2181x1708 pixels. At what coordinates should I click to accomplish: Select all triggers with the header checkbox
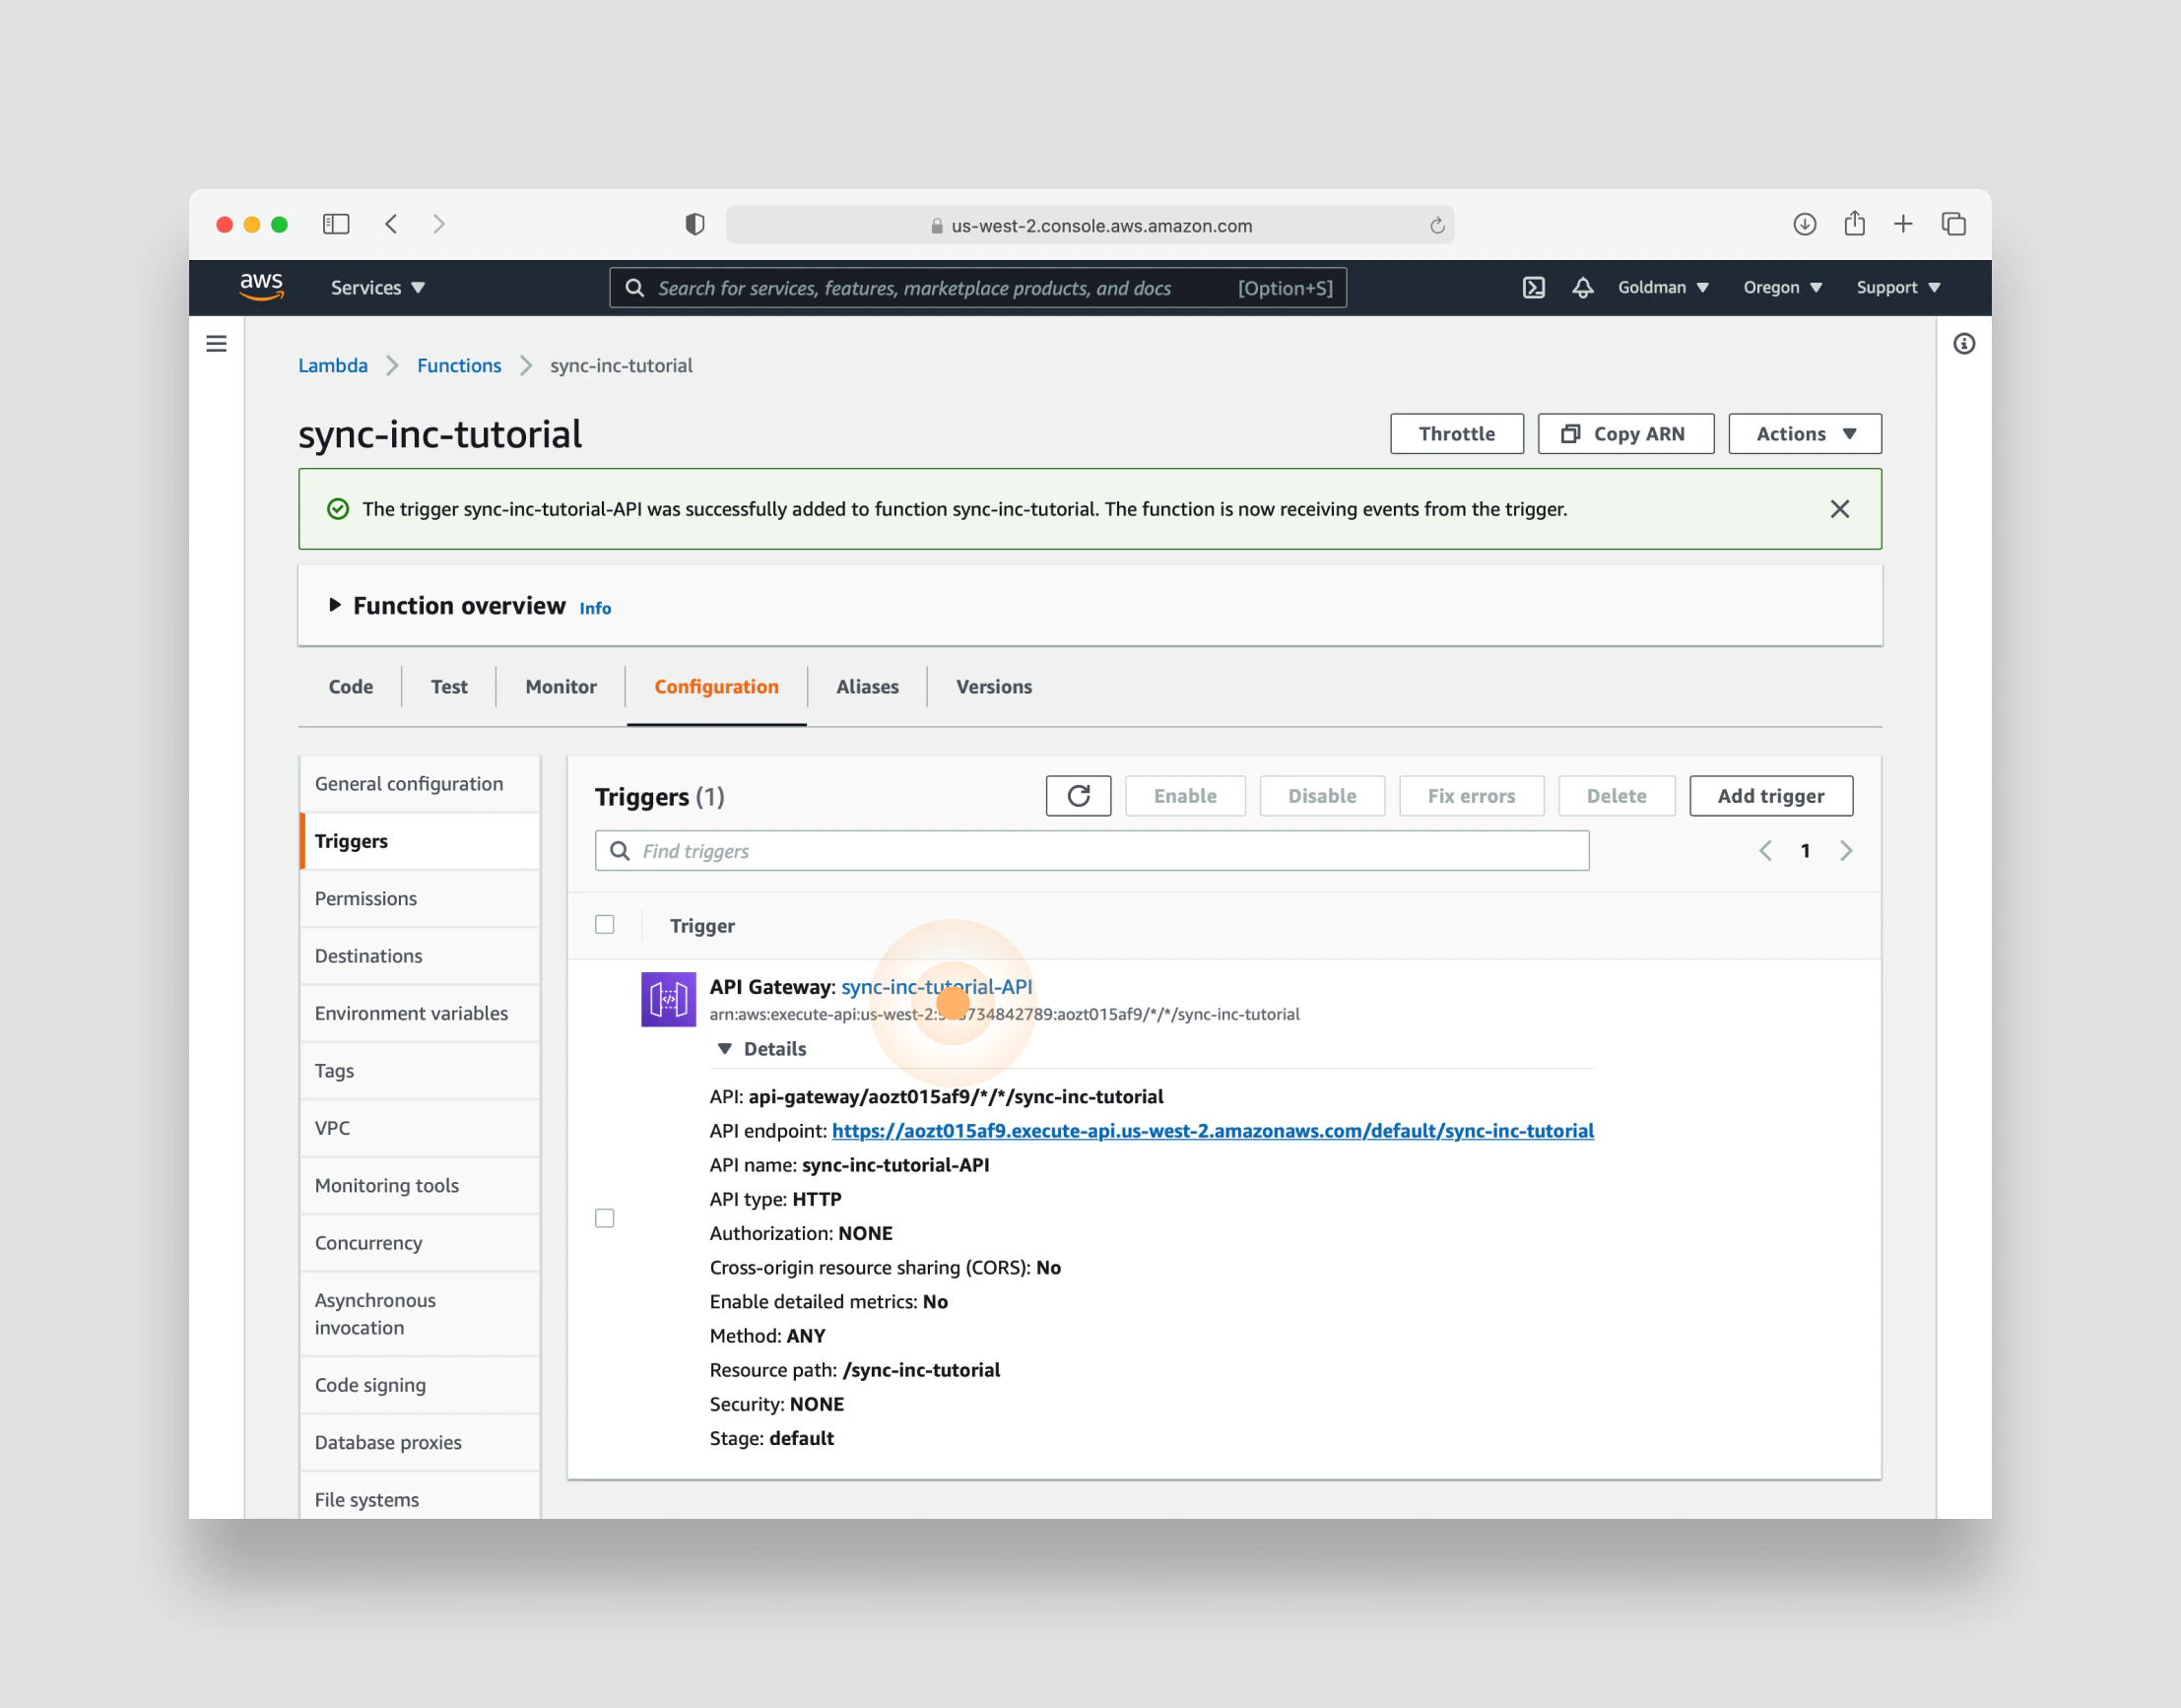pyautogui.click(x=604, y=924)
